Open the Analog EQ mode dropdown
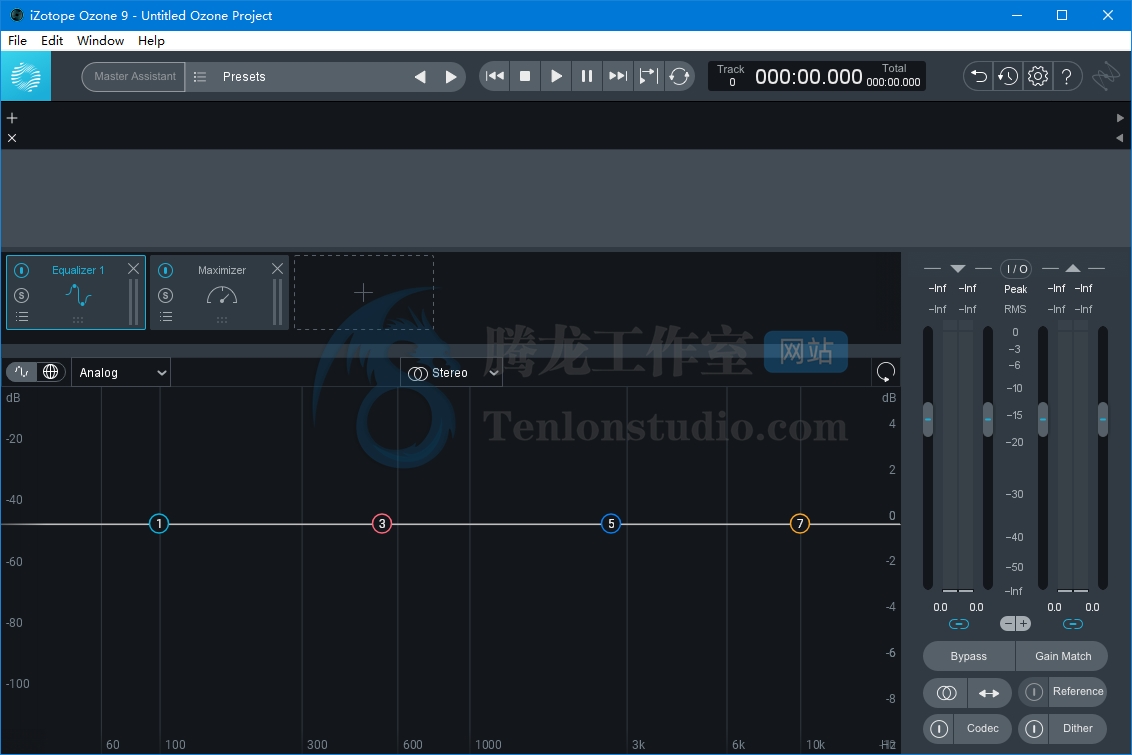Image resolution: width=1132 pixels, height=755 pixels. click(x=121, y=372)
